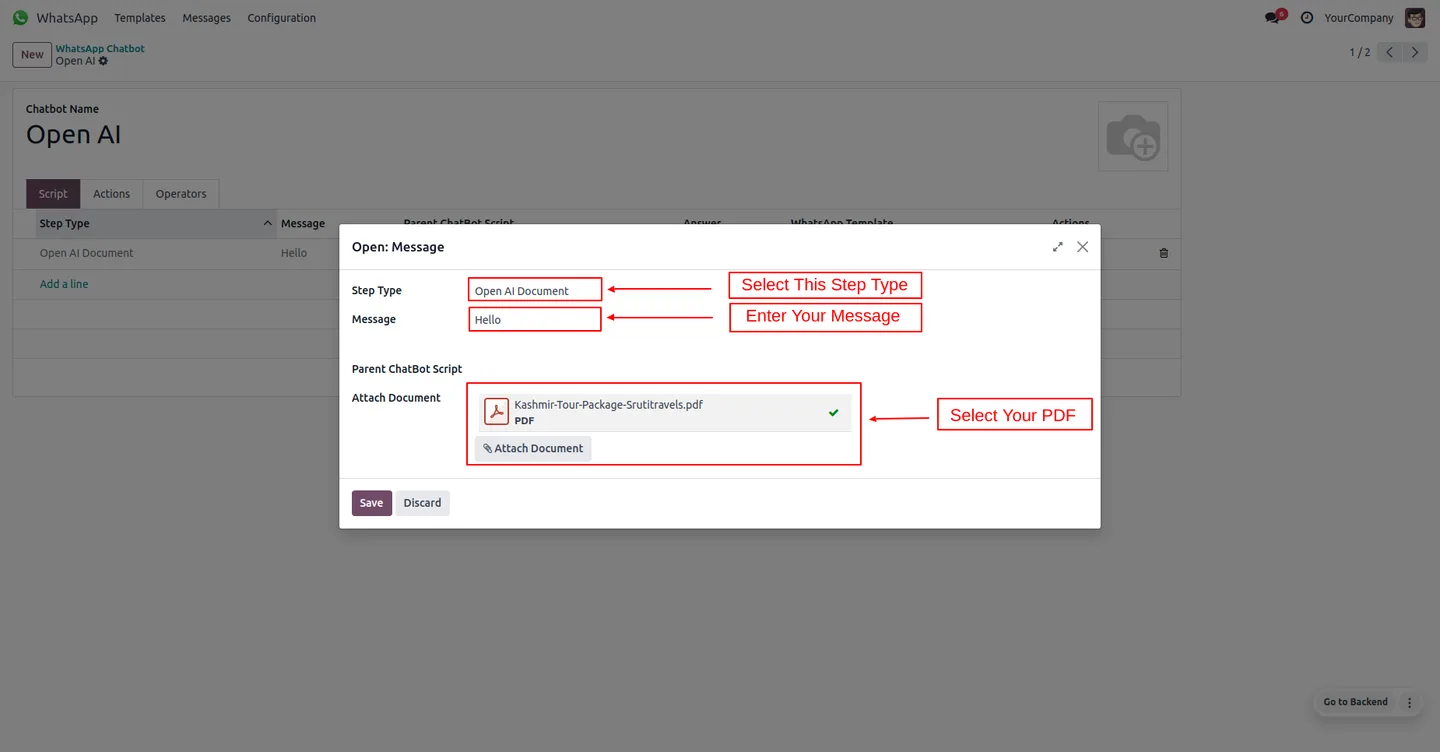Screen dimensions: 1440x752
Task: Click the Hello cell in table
Action: point(294,253)
